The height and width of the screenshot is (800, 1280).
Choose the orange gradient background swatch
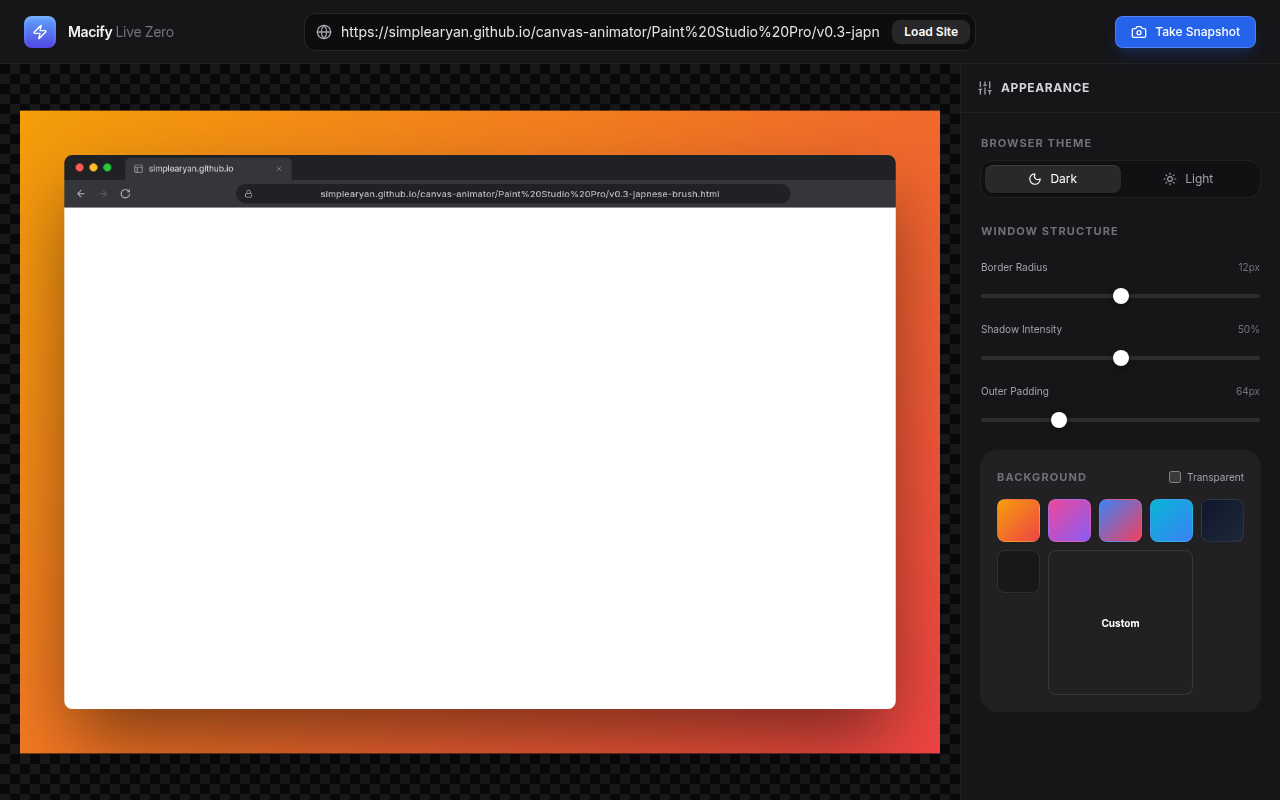1018,520
